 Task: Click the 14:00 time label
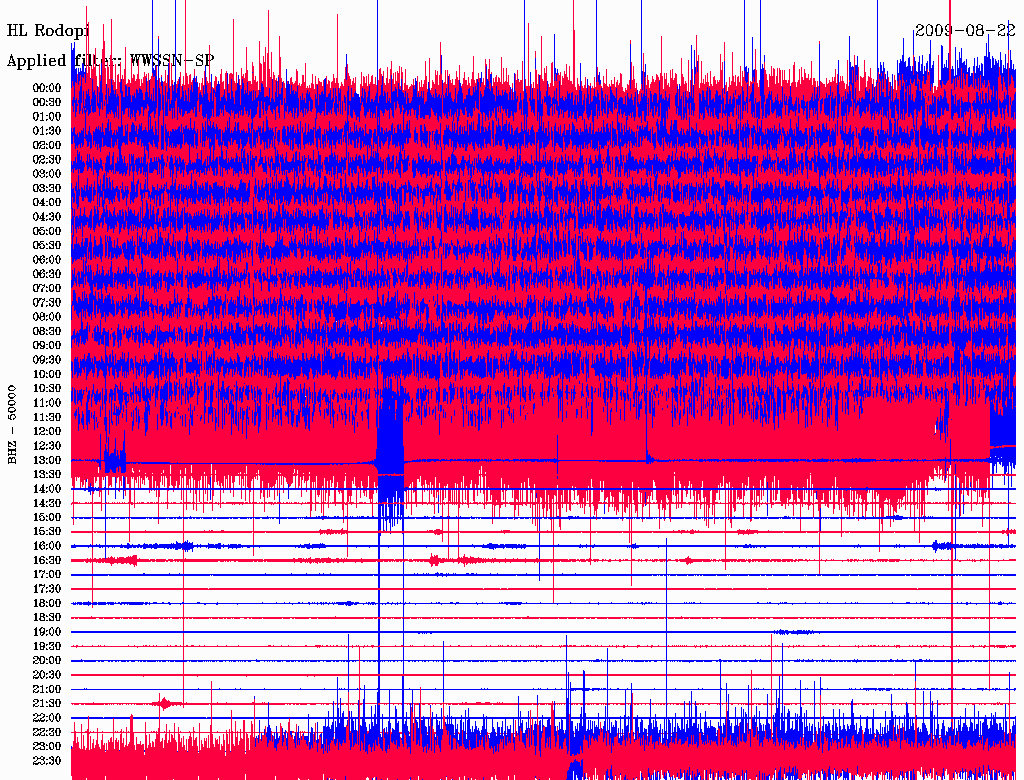46,489
